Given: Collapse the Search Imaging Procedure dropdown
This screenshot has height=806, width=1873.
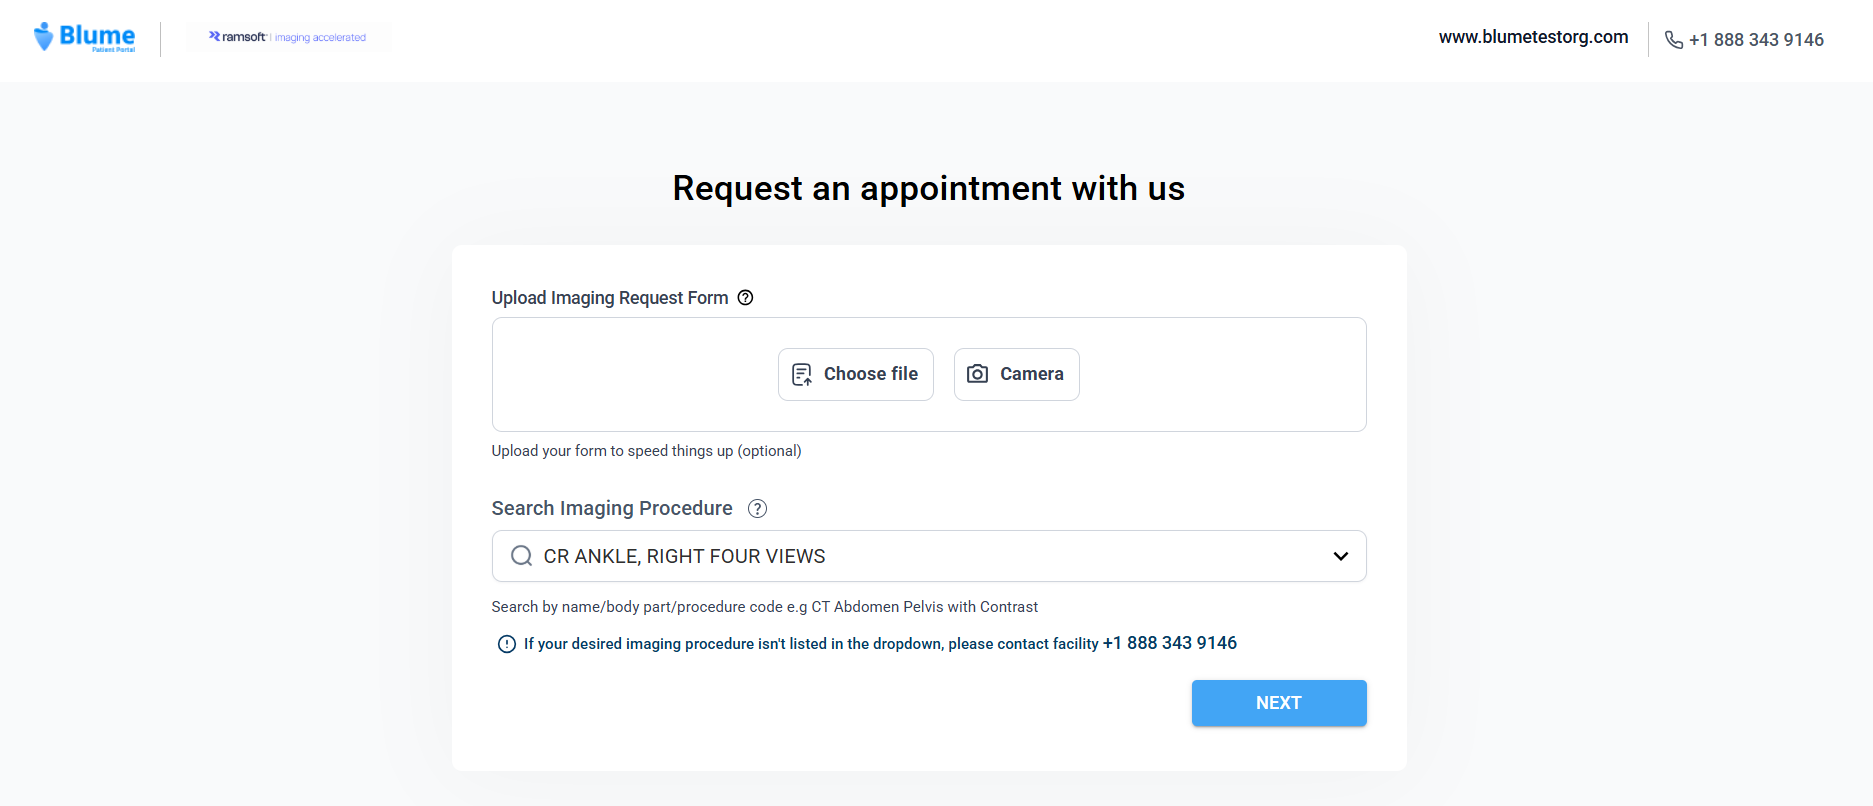Looking at the screenshot, I should click(1339, 556).
